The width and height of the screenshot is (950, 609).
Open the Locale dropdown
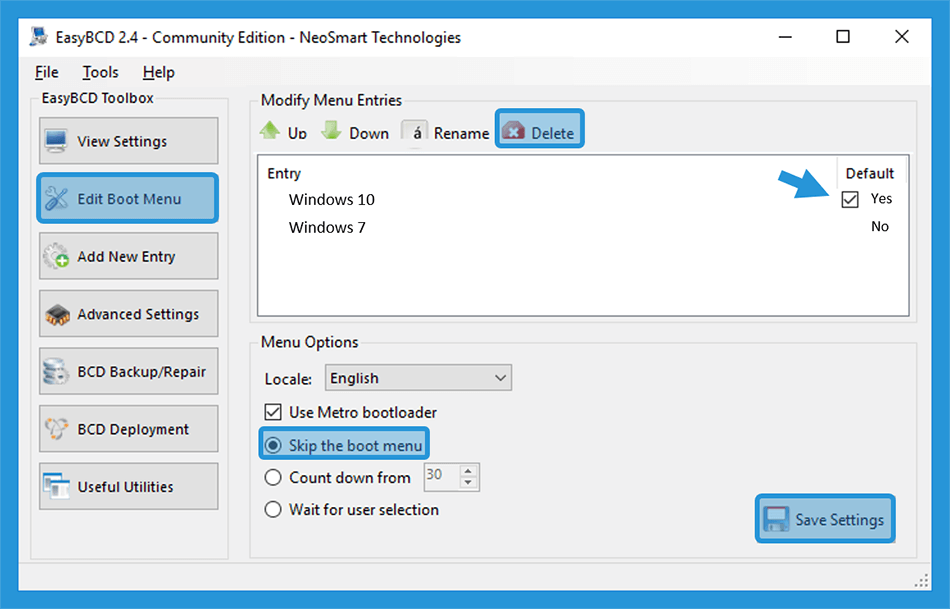click(x=418, y=378)
